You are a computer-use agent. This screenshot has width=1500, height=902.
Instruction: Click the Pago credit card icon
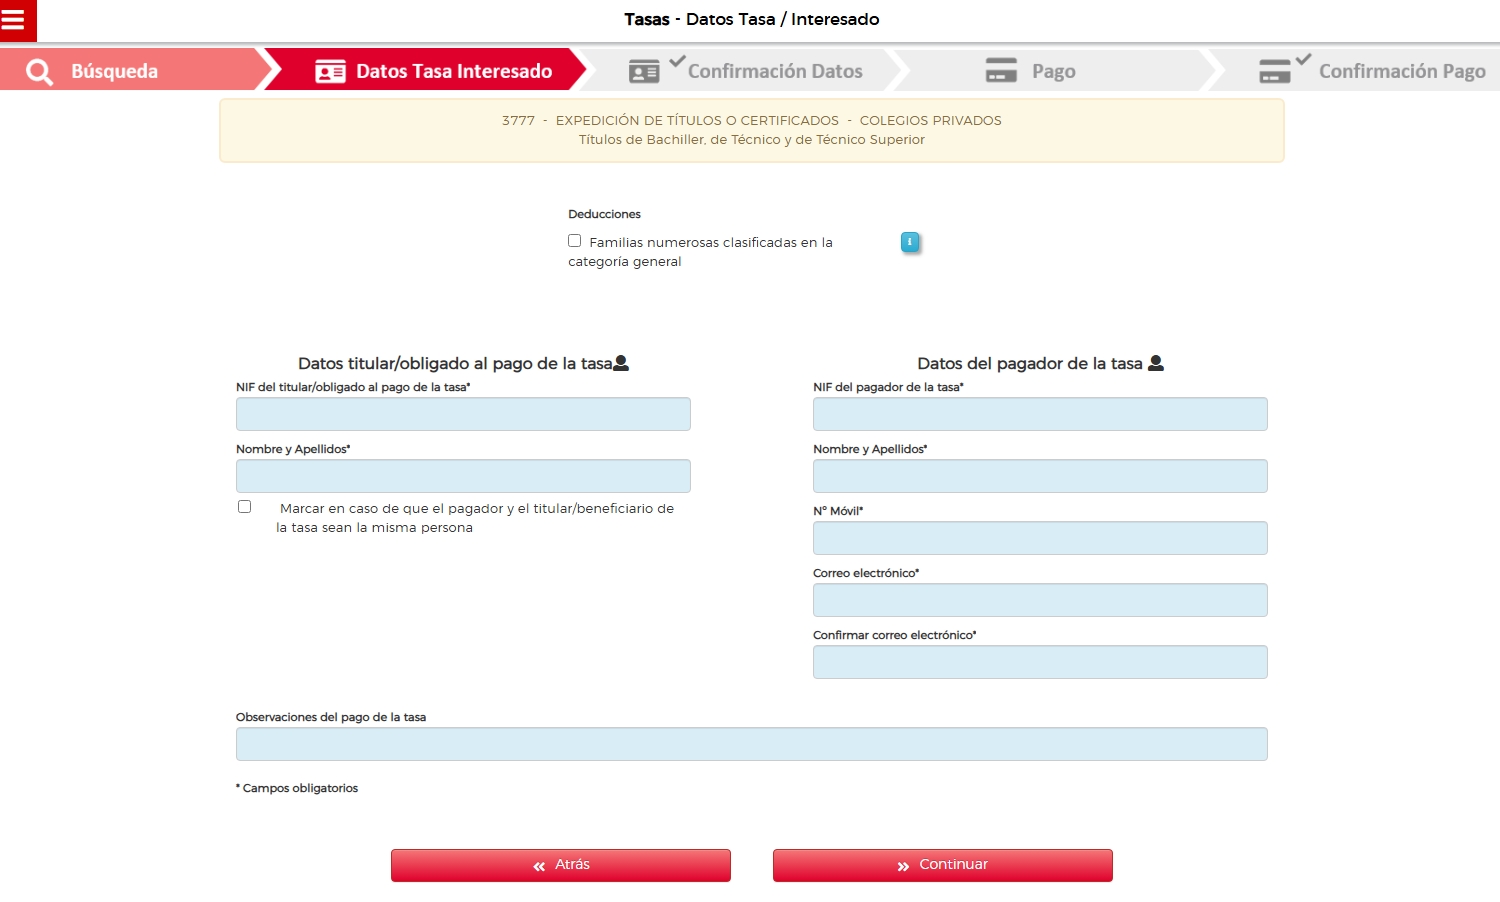coord(1001,71)
